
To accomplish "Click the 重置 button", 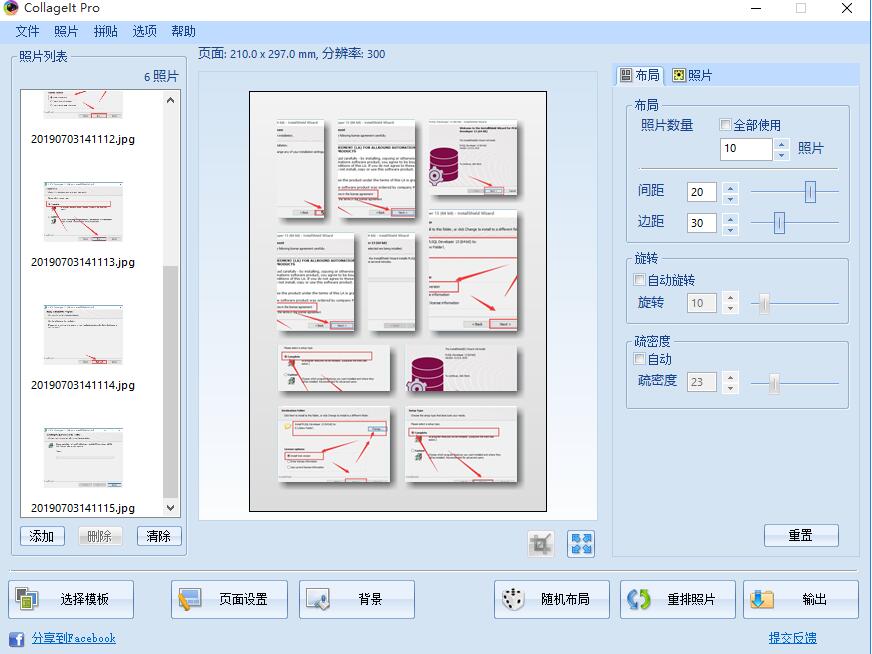I will (800, 535).
